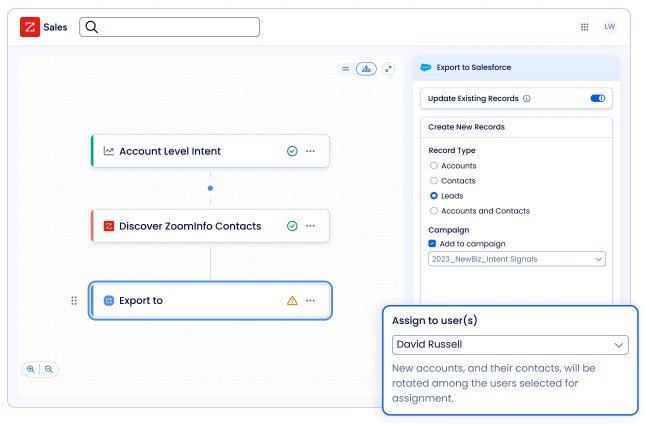Zoom in on the workflow canvas
The image size is (646, 424).
tap(31, 369)
